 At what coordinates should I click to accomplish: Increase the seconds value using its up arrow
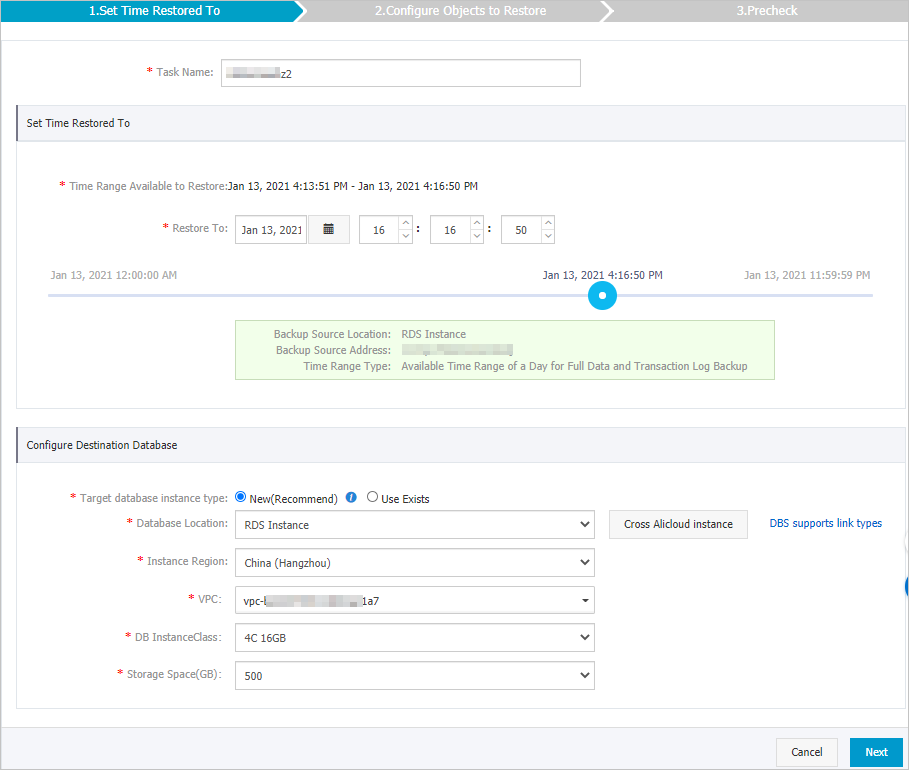coord(547,223)
